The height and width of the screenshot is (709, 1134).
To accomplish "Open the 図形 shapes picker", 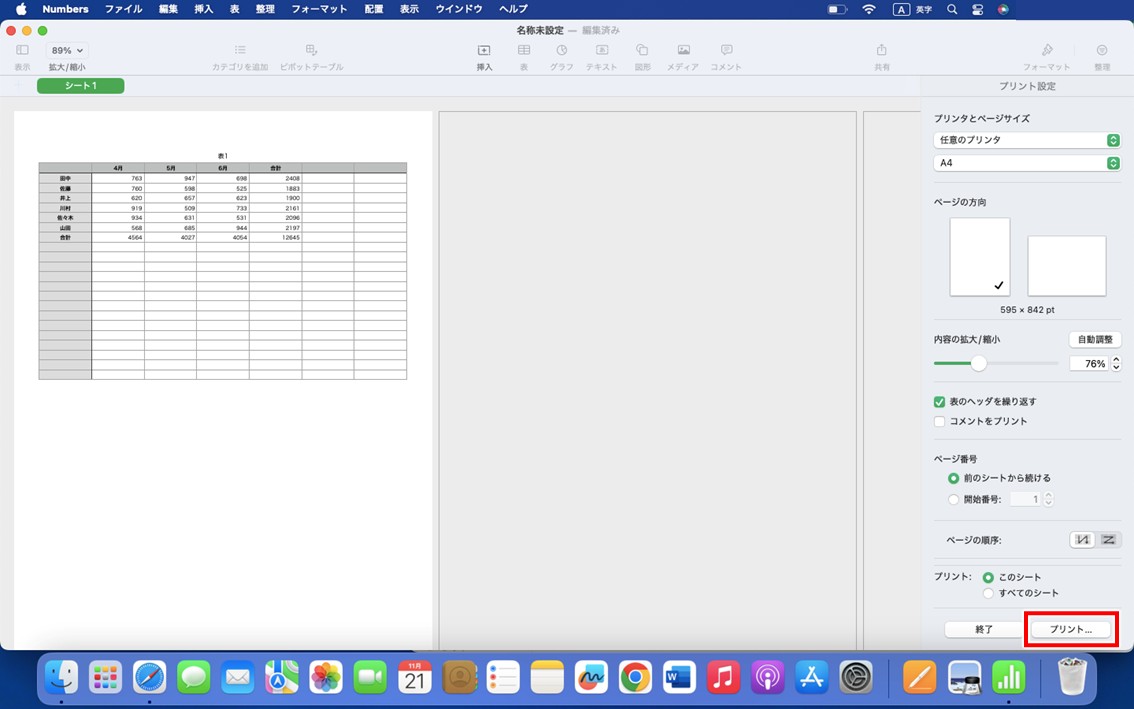I will click(642, 56).
